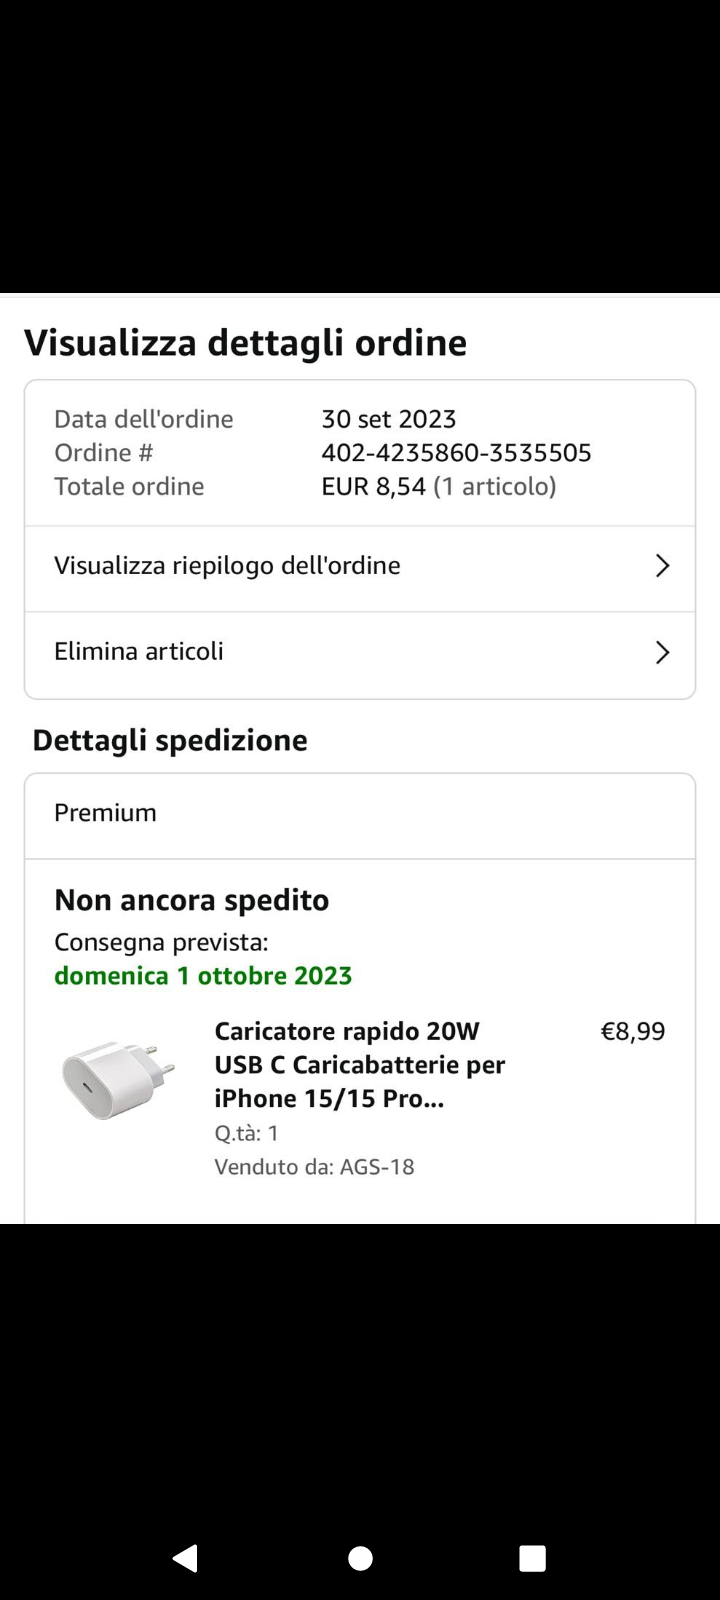This screenshot has height=1600, width=720.
Task: Tap the Android back navigation triangle
Action: pyautogui.click(x=185, y=1558)
